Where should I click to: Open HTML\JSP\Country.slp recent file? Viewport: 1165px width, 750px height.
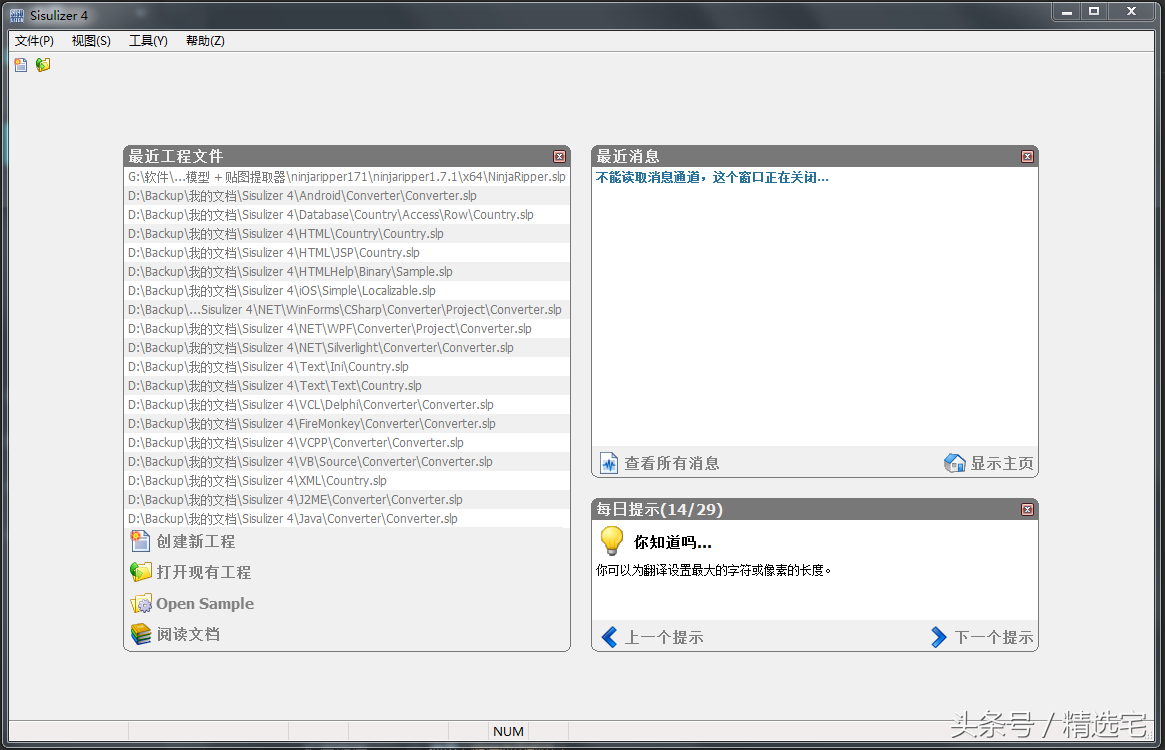347,253
